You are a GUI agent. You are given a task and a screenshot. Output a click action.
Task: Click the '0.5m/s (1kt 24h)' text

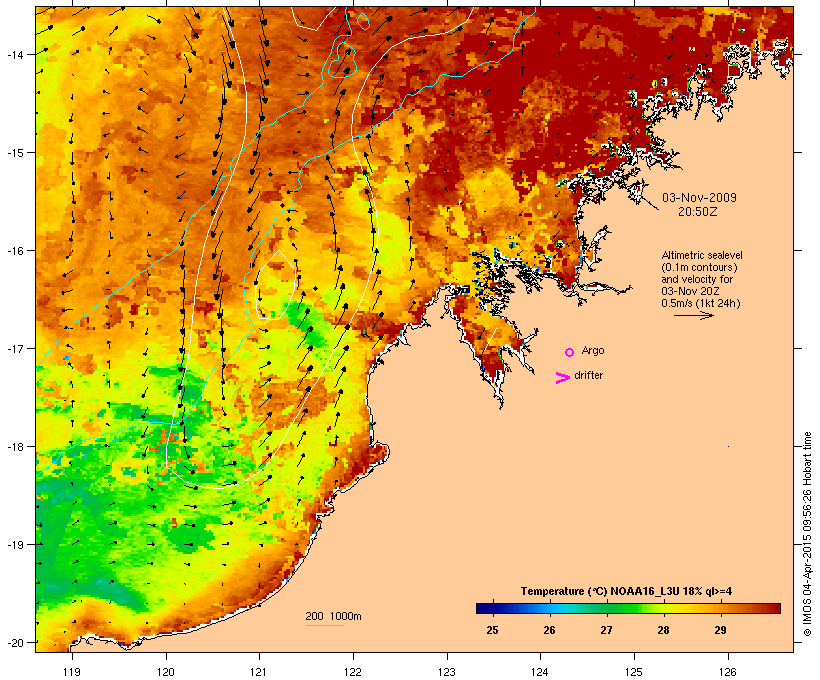click(x=701, y=303)
